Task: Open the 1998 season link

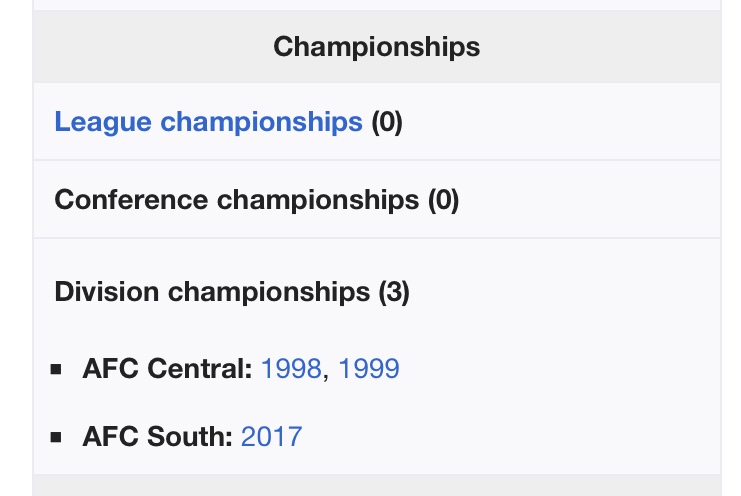Action: pos(291,368)
